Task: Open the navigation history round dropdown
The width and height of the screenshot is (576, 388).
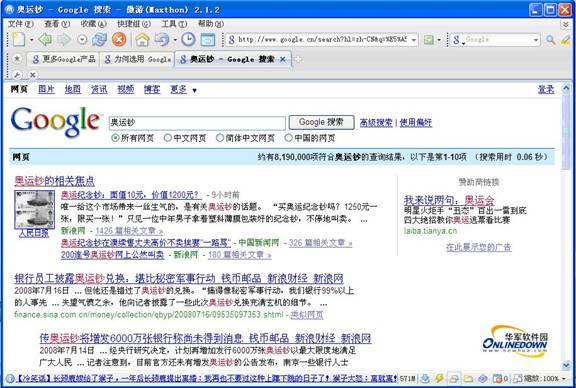Action: point(82,40)
